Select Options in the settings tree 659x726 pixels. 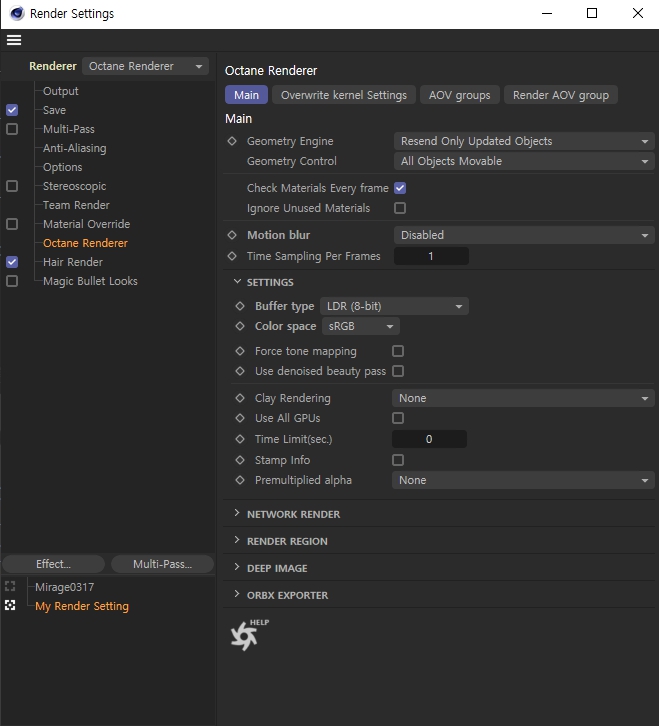[63, 167]
